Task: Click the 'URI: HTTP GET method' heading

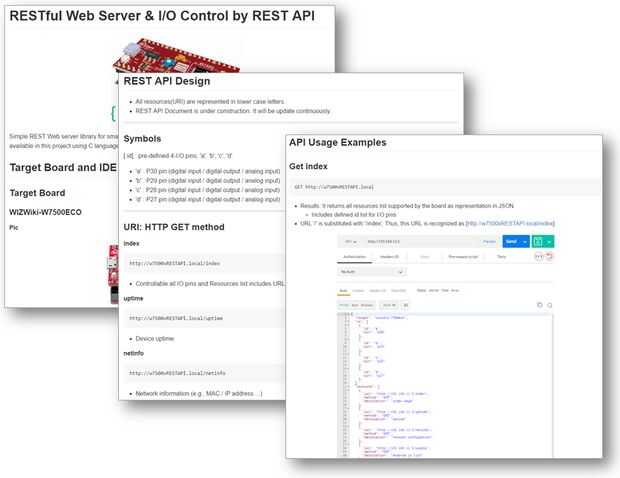Action: pos(174,227)
